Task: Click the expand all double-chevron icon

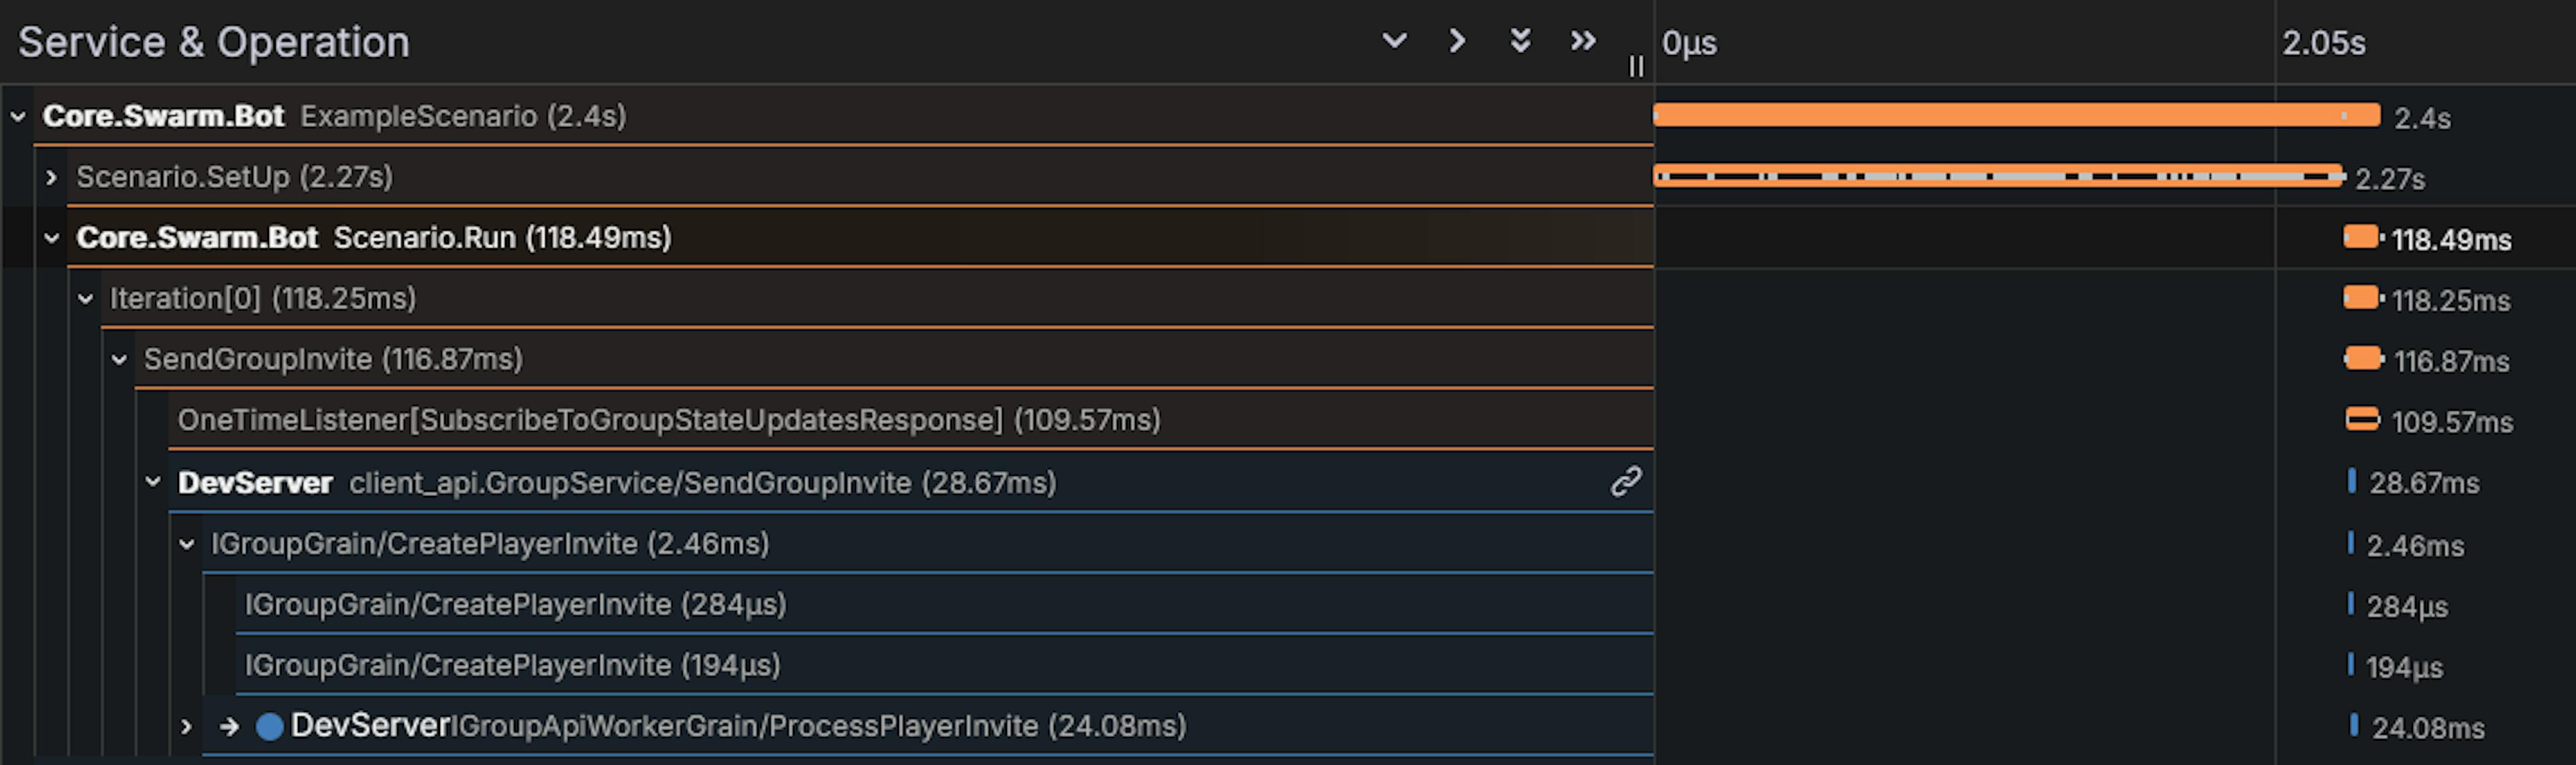Action: coord(1520,41)
